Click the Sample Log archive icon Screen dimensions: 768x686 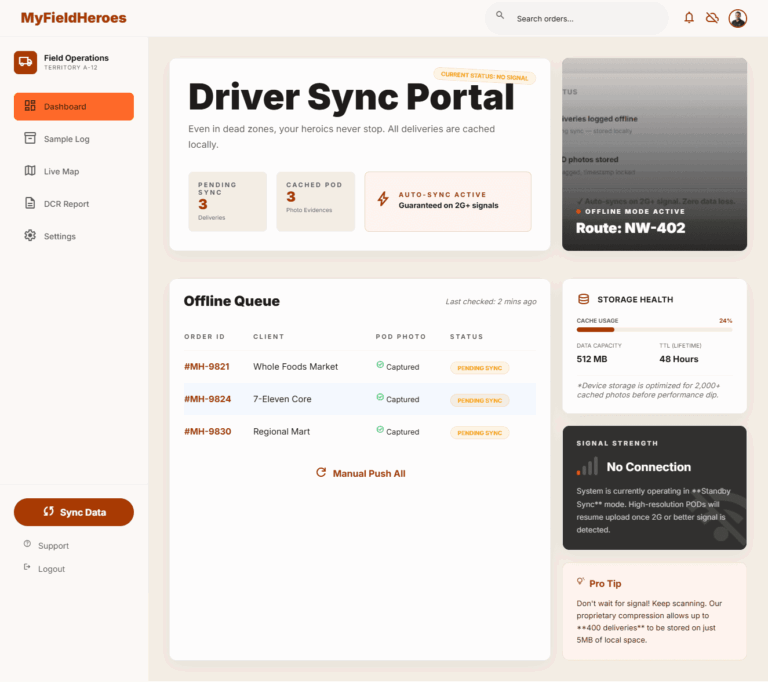pyautogui.click(x=30, y=138)
